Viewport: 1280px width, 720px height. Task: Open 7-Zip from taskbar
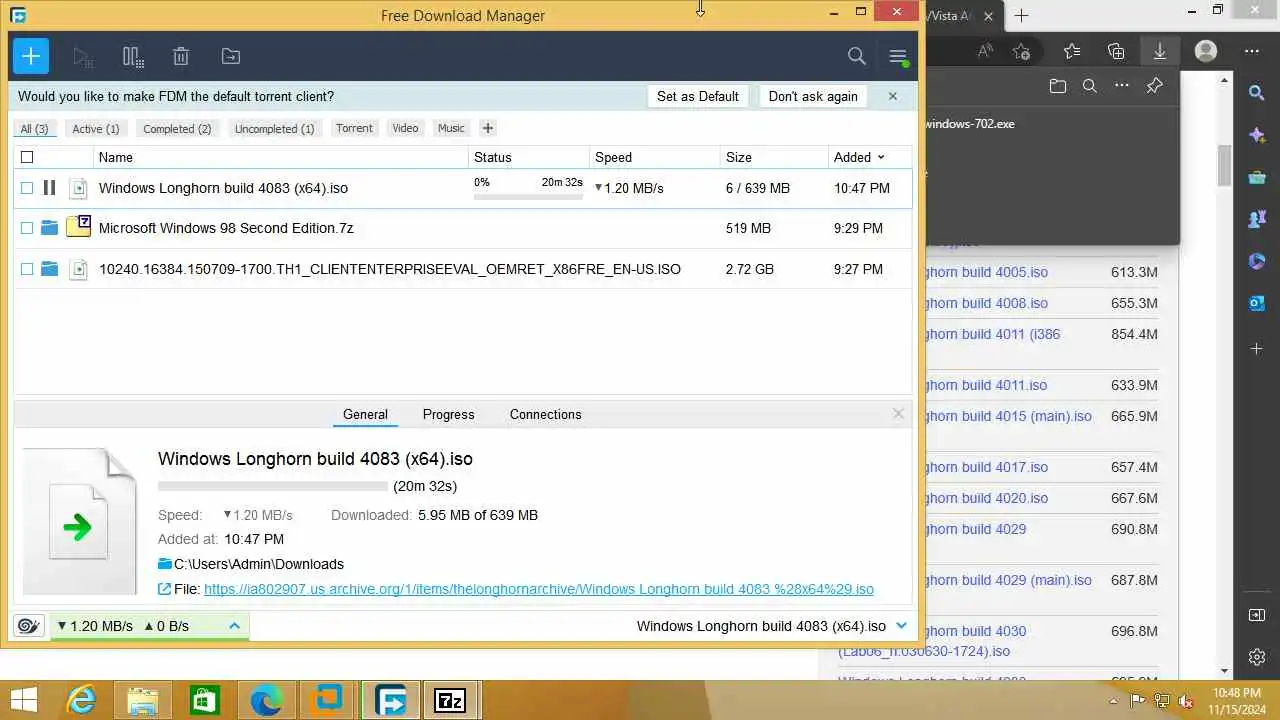click(x=451, y=701)
